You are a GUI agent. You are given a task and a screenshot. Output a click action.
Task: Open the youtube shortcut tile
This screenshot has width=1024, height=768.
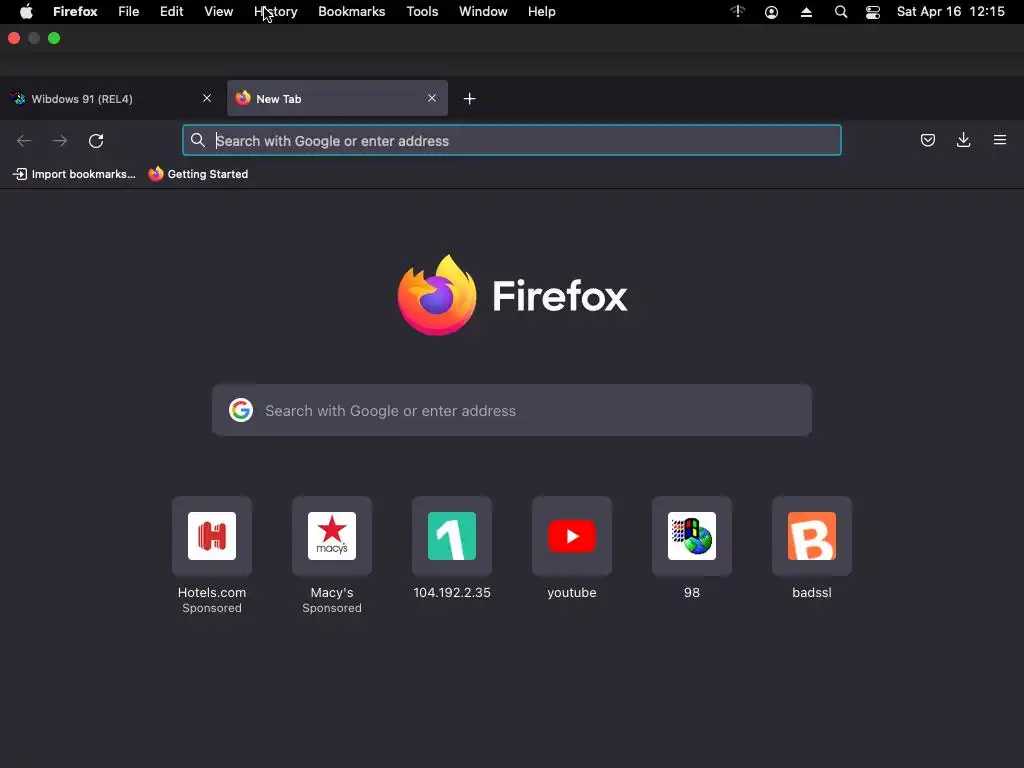pyautogui.click(x=572, y=536)
